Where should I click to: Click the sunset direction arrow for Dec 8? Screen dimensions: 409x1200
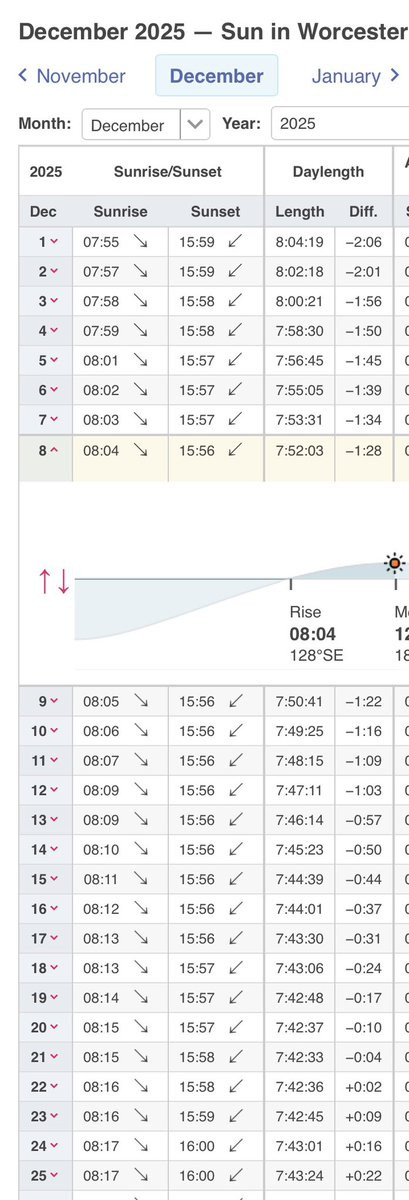pos(235,451)
